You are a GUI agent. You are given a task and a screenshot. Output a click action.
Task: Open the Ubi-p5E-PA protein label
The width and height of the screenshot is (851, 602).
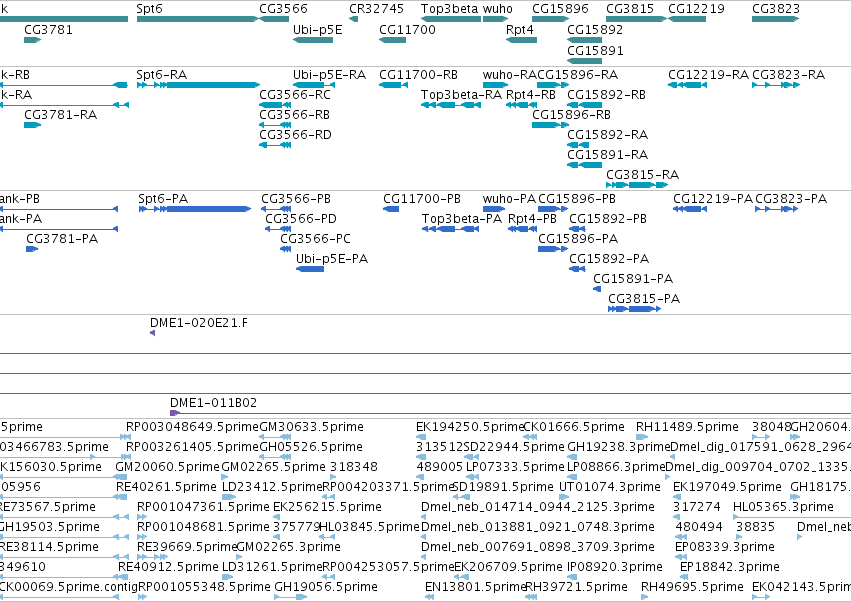pyautogui.click(x=332, y=259)
